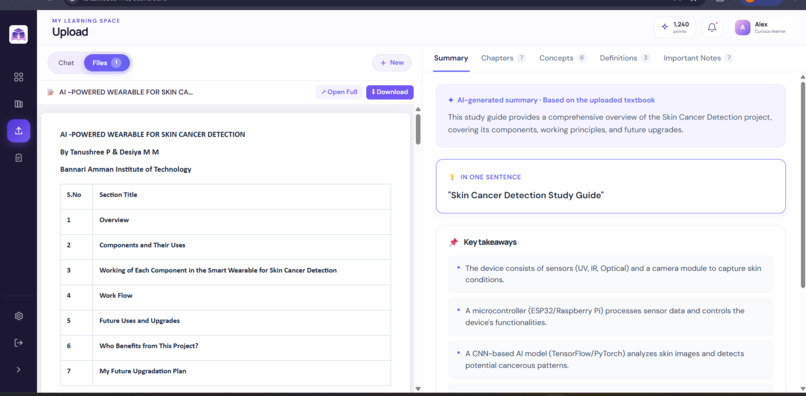Click the 'Key takeaways' heading

click(x=490, y=242)
